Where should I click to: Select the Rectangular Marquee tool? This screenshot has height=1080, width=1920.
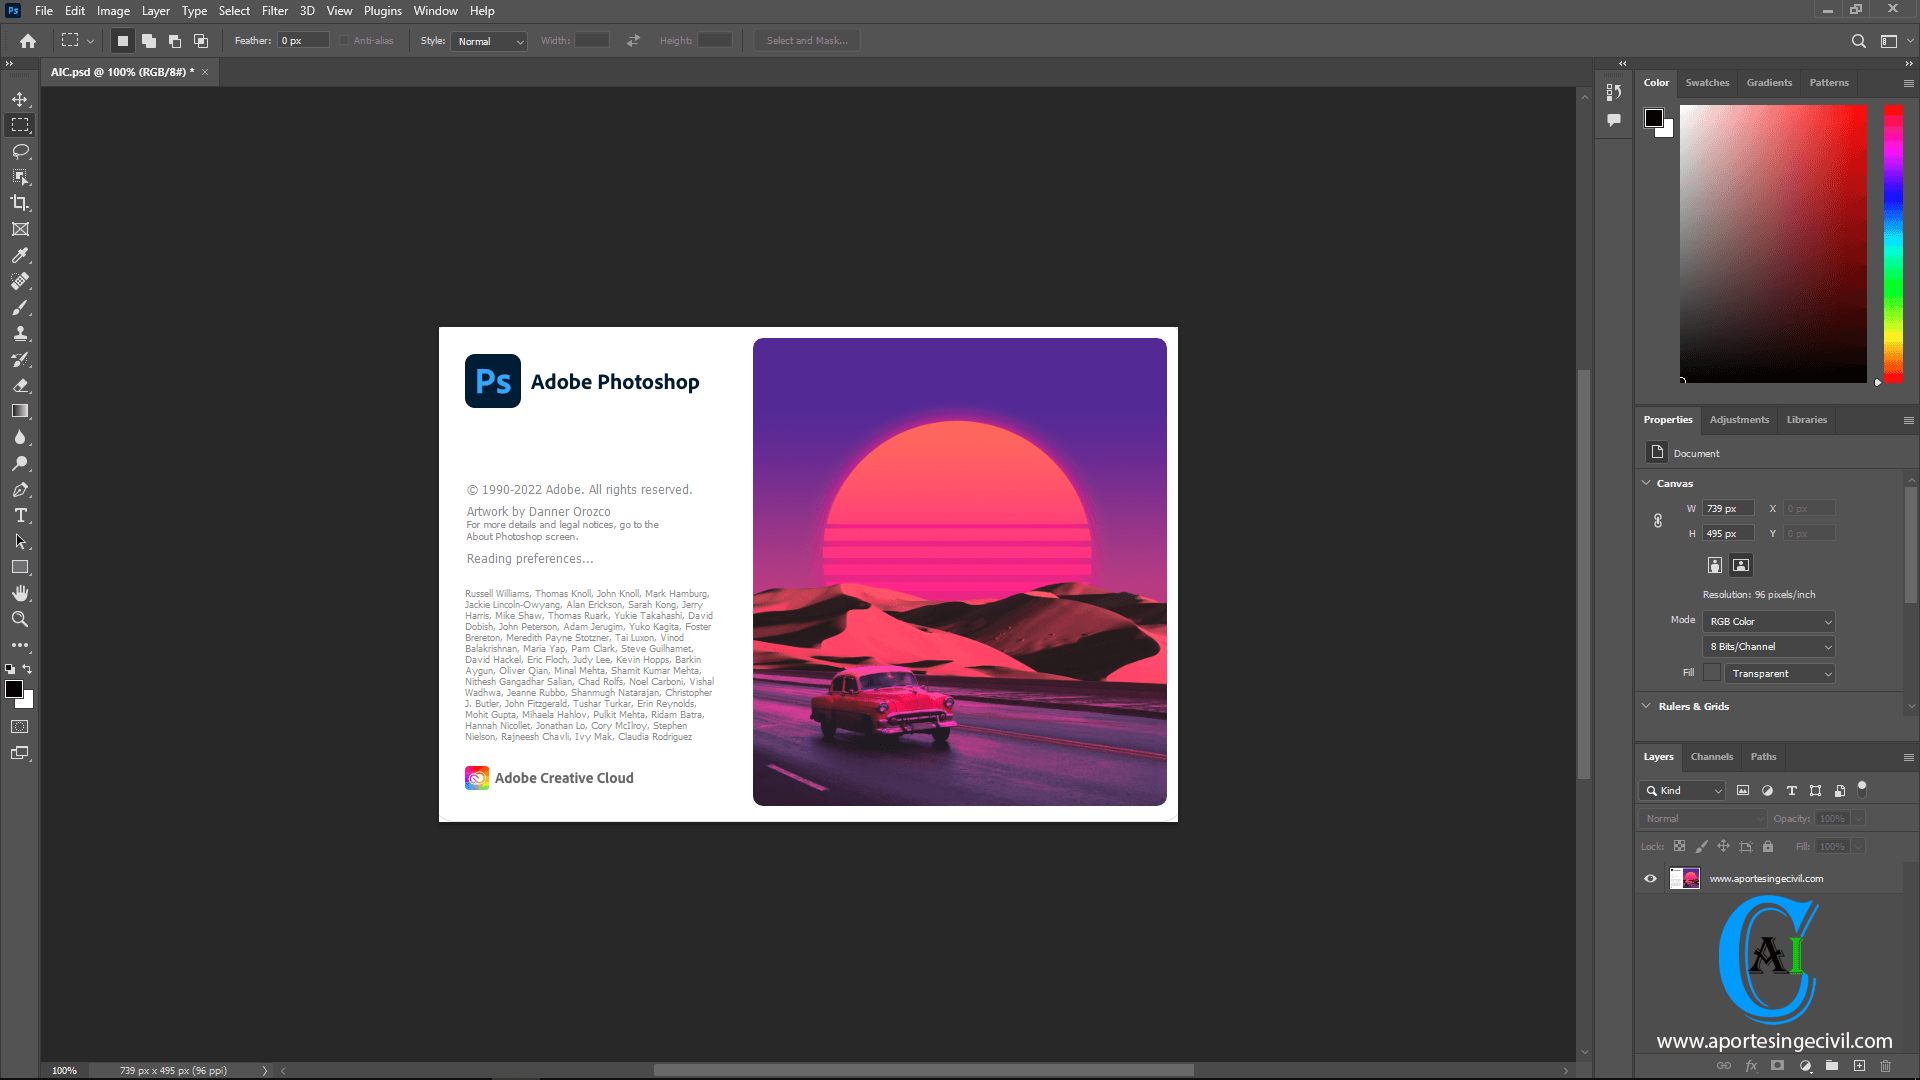pos(20,124)
